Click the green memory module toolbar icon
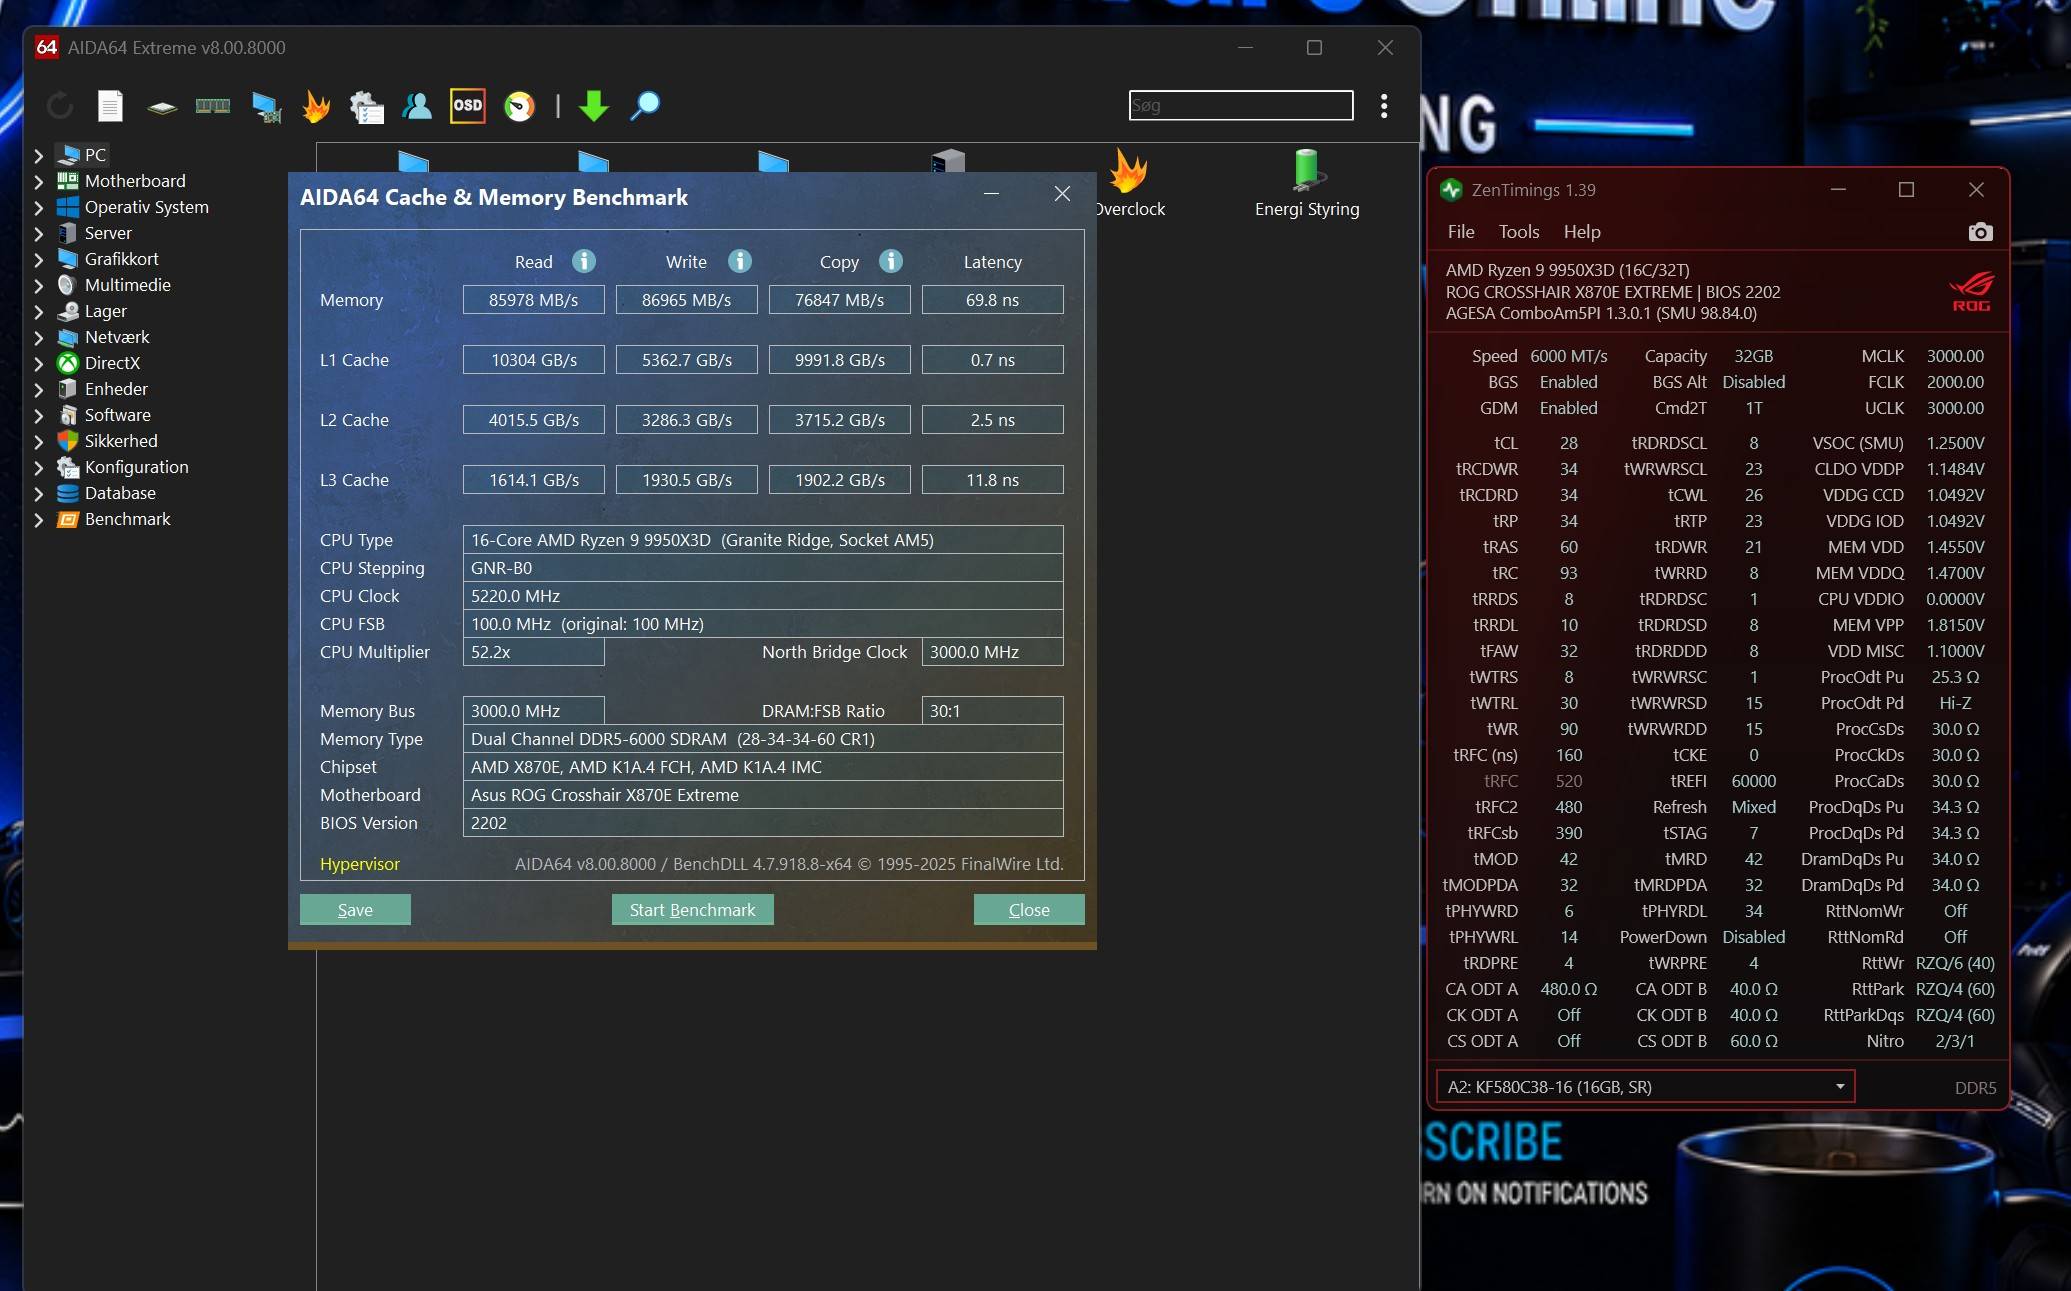2071x1291 pixels. coord(213,106)
